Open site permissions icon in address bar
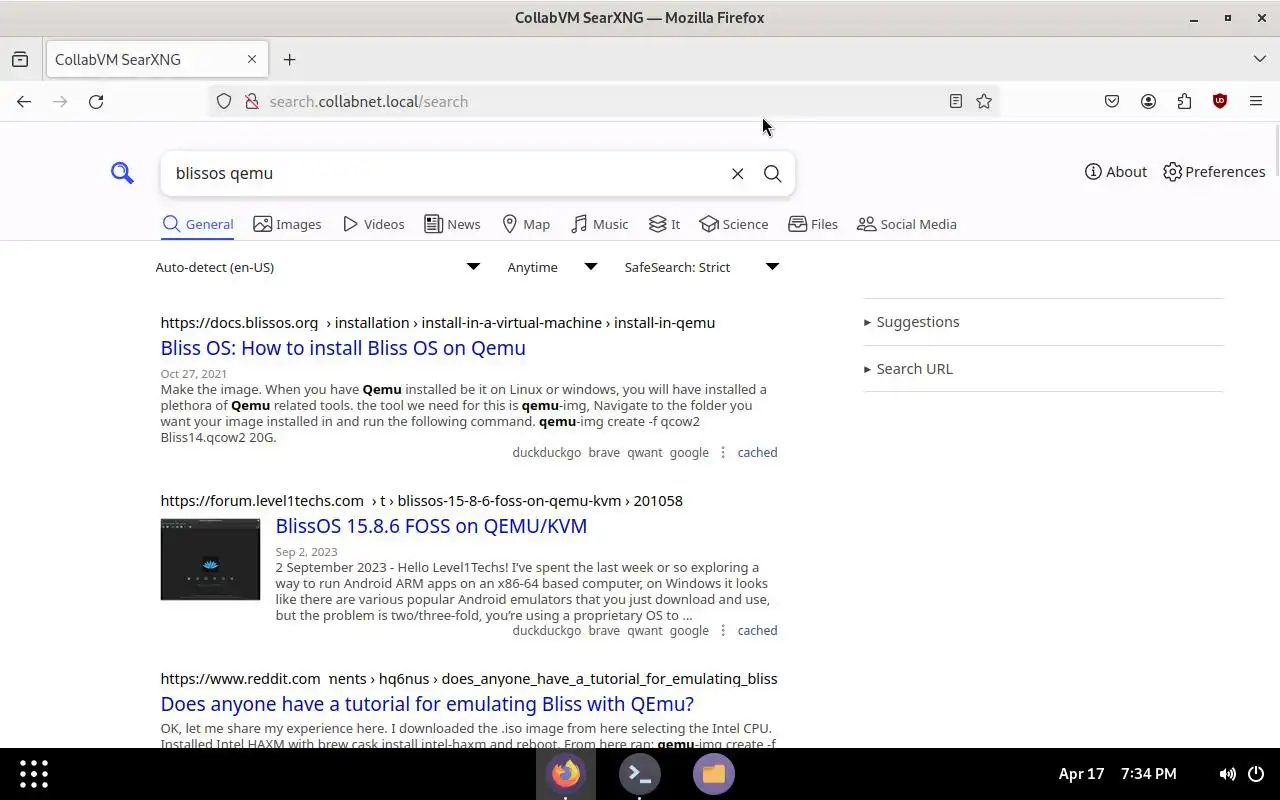The width and height of the screenshot is (1280, 800). click(252, 101)
